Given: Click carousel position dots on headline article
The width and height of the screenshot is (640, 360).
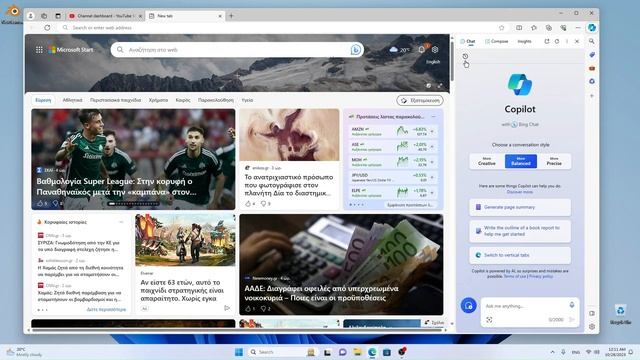Looking at the screenshot, I should tap(133, 203).
